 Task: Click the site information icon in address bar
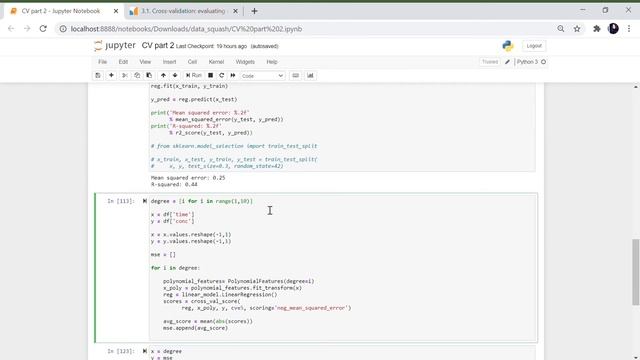(63, 29)
